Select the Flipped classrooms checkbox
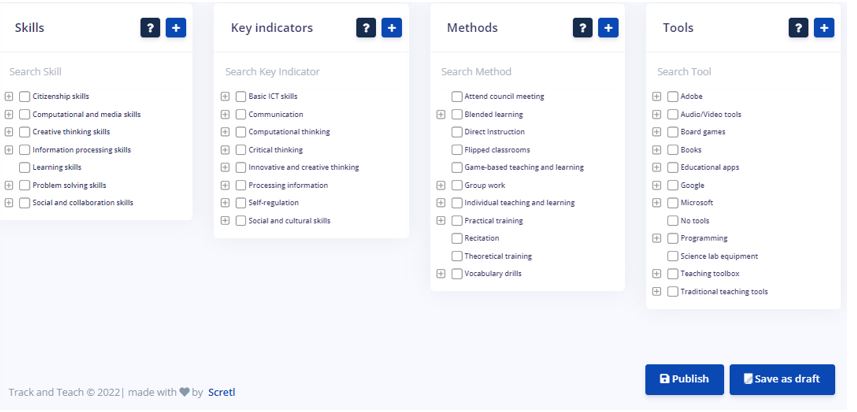This screenshot has height=412, width=857. 457,150
